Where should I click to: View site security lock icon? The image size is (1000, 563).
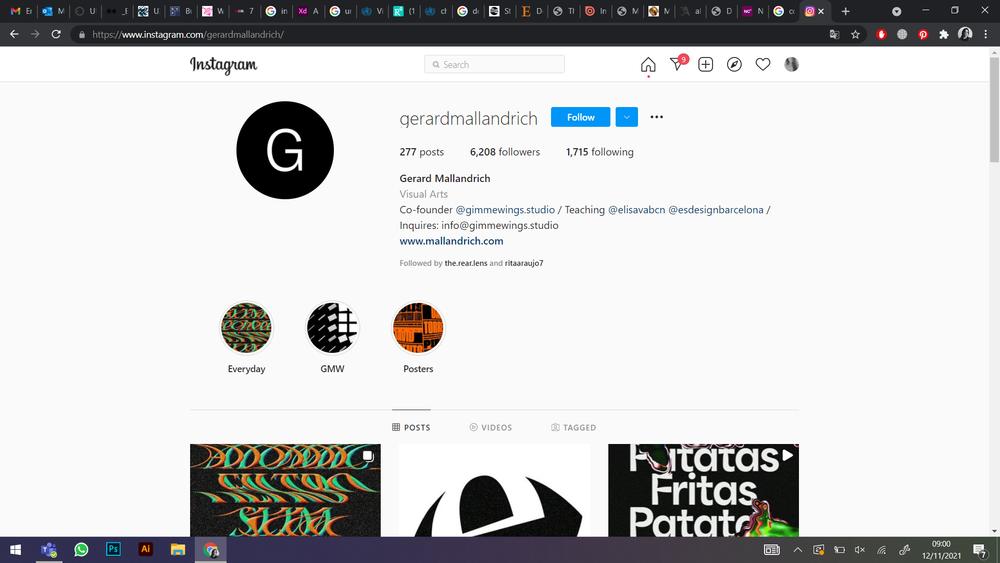[x=82, y=34]
